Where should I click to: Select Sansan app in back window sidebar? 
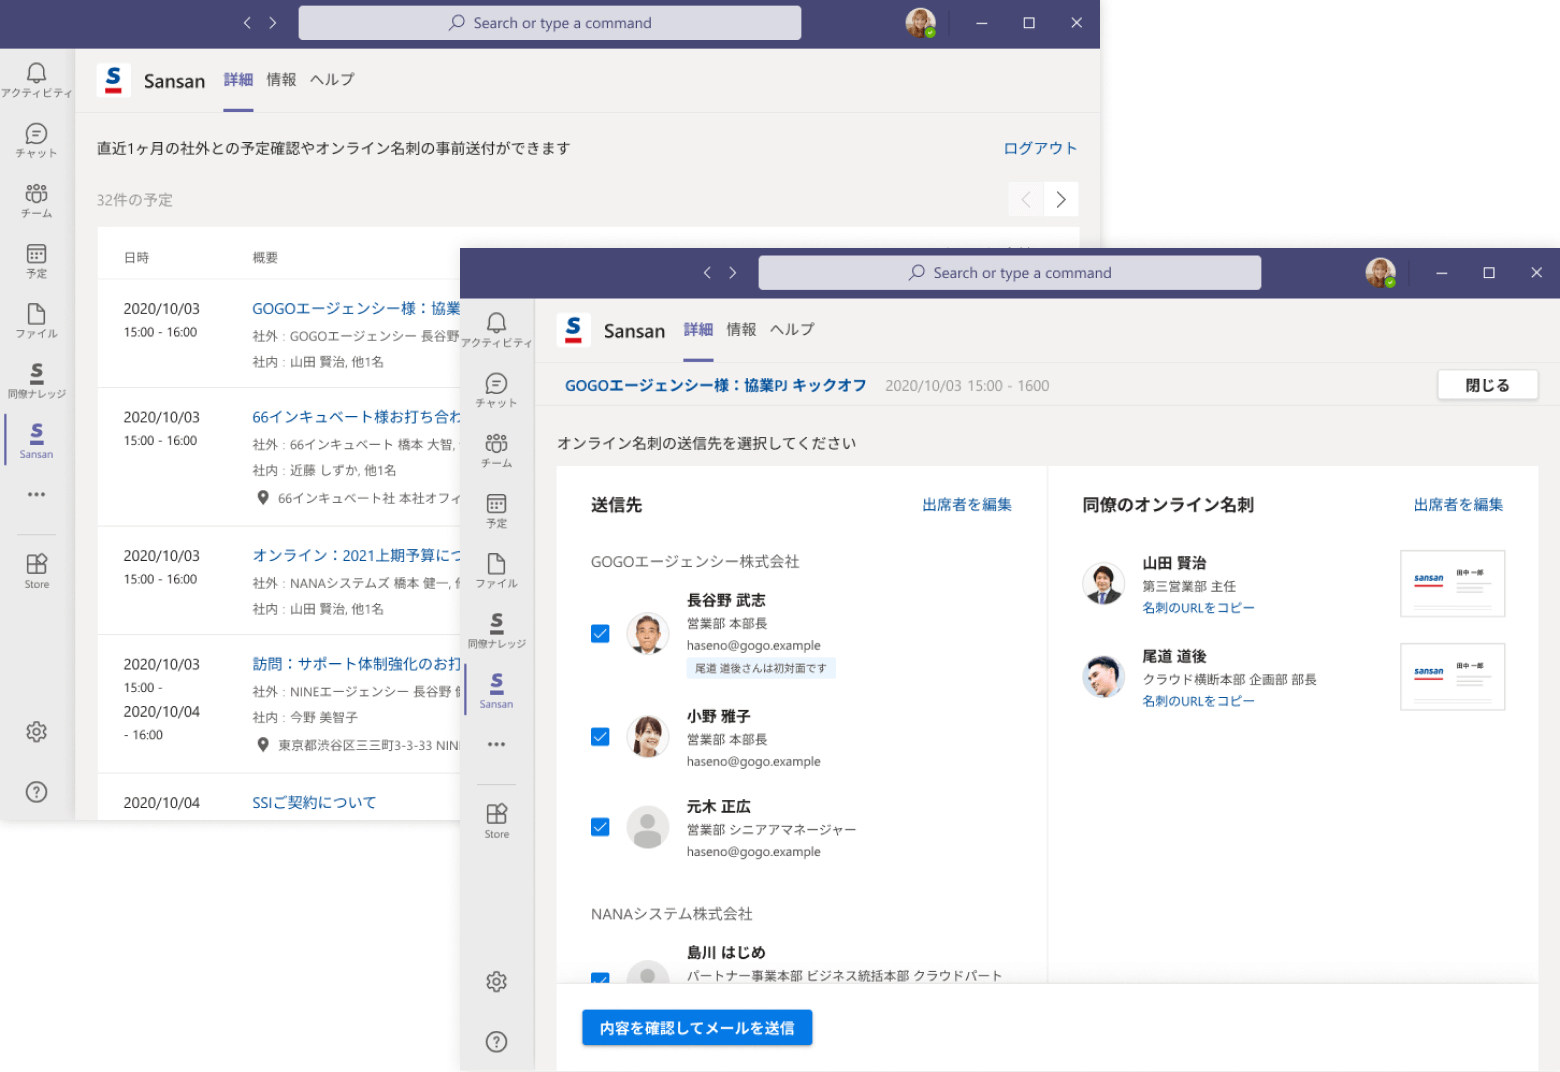tap(36, 440)
